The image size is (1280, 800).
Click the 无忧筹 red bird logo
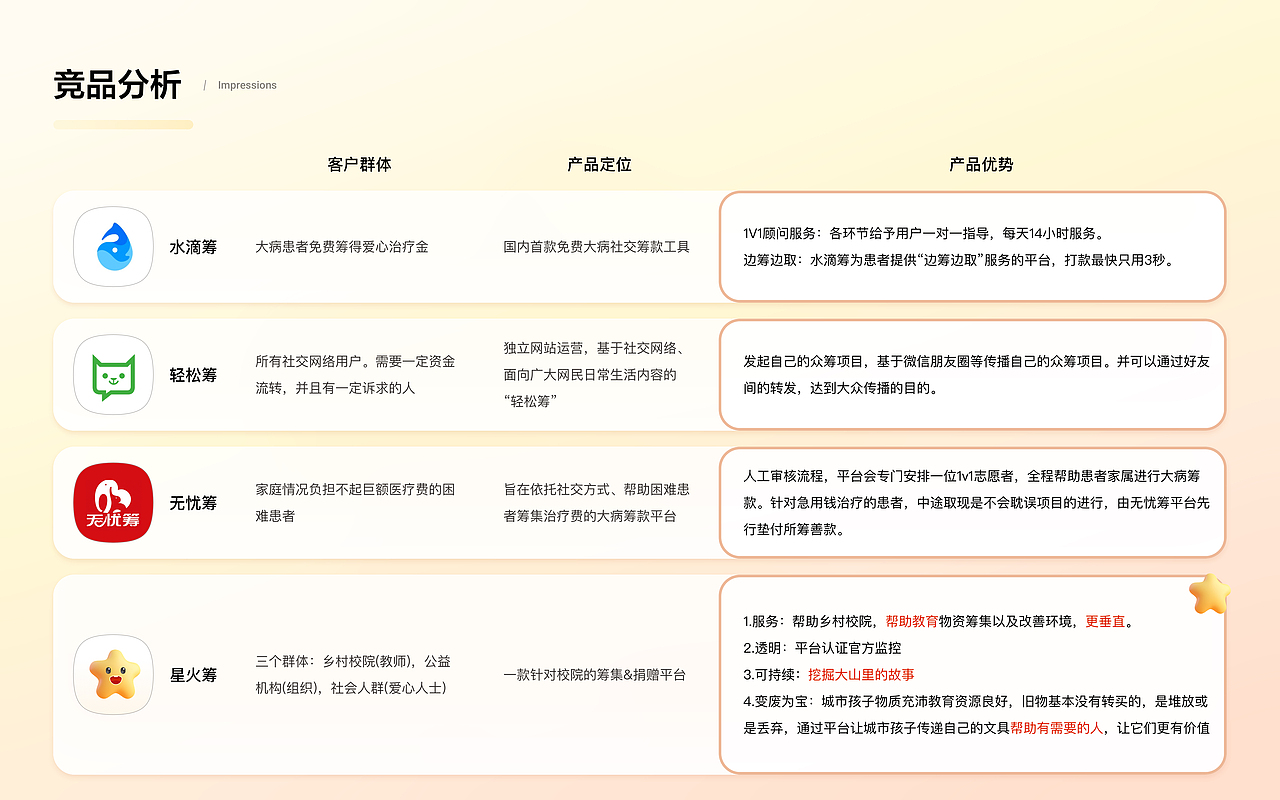pyautogui.click(x=112, y=502)
